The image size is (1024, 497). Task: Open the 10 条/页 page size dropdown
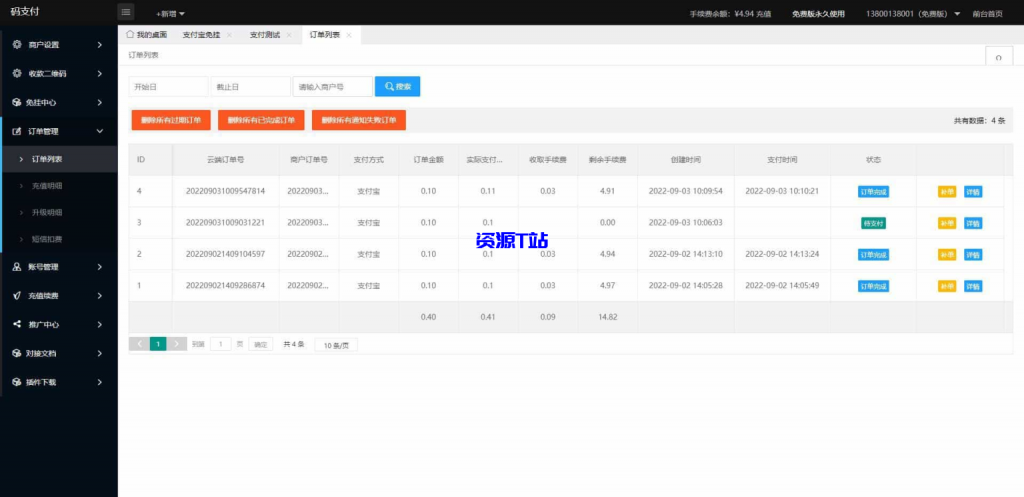tap(336, 344)
